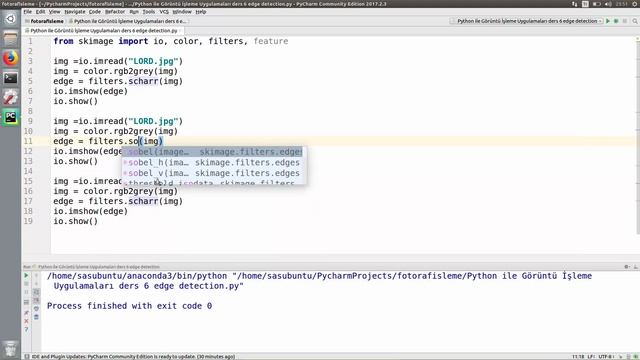Toggle soft-wrap icon in Run panel
The width and height of the screenshot is (640, 360).
click(36, 292)
